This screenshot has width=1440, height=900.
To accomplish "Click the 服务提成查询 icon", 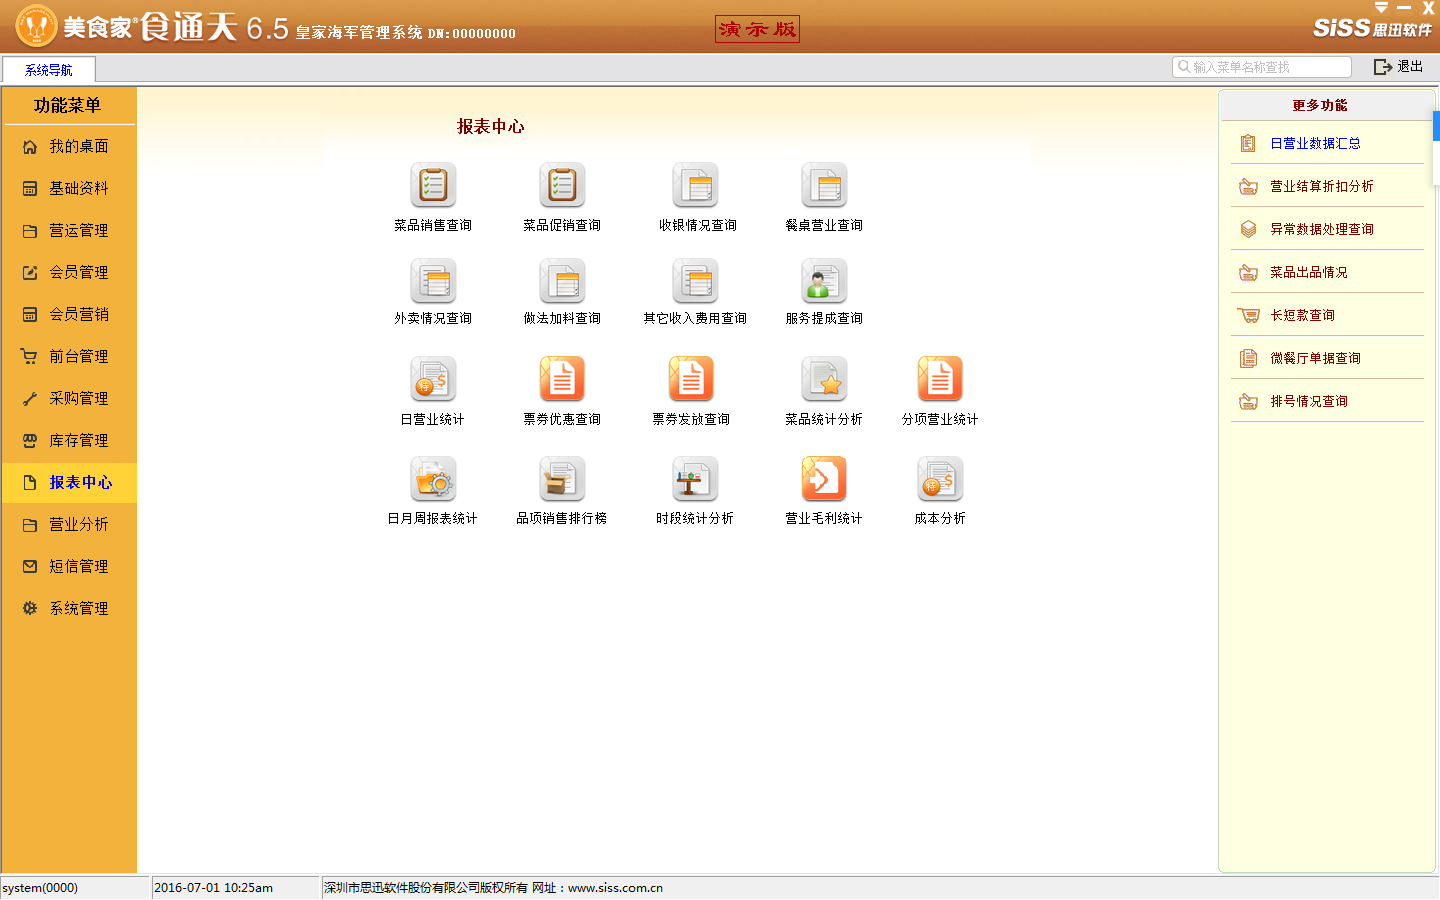I will (x=824, y=281).
